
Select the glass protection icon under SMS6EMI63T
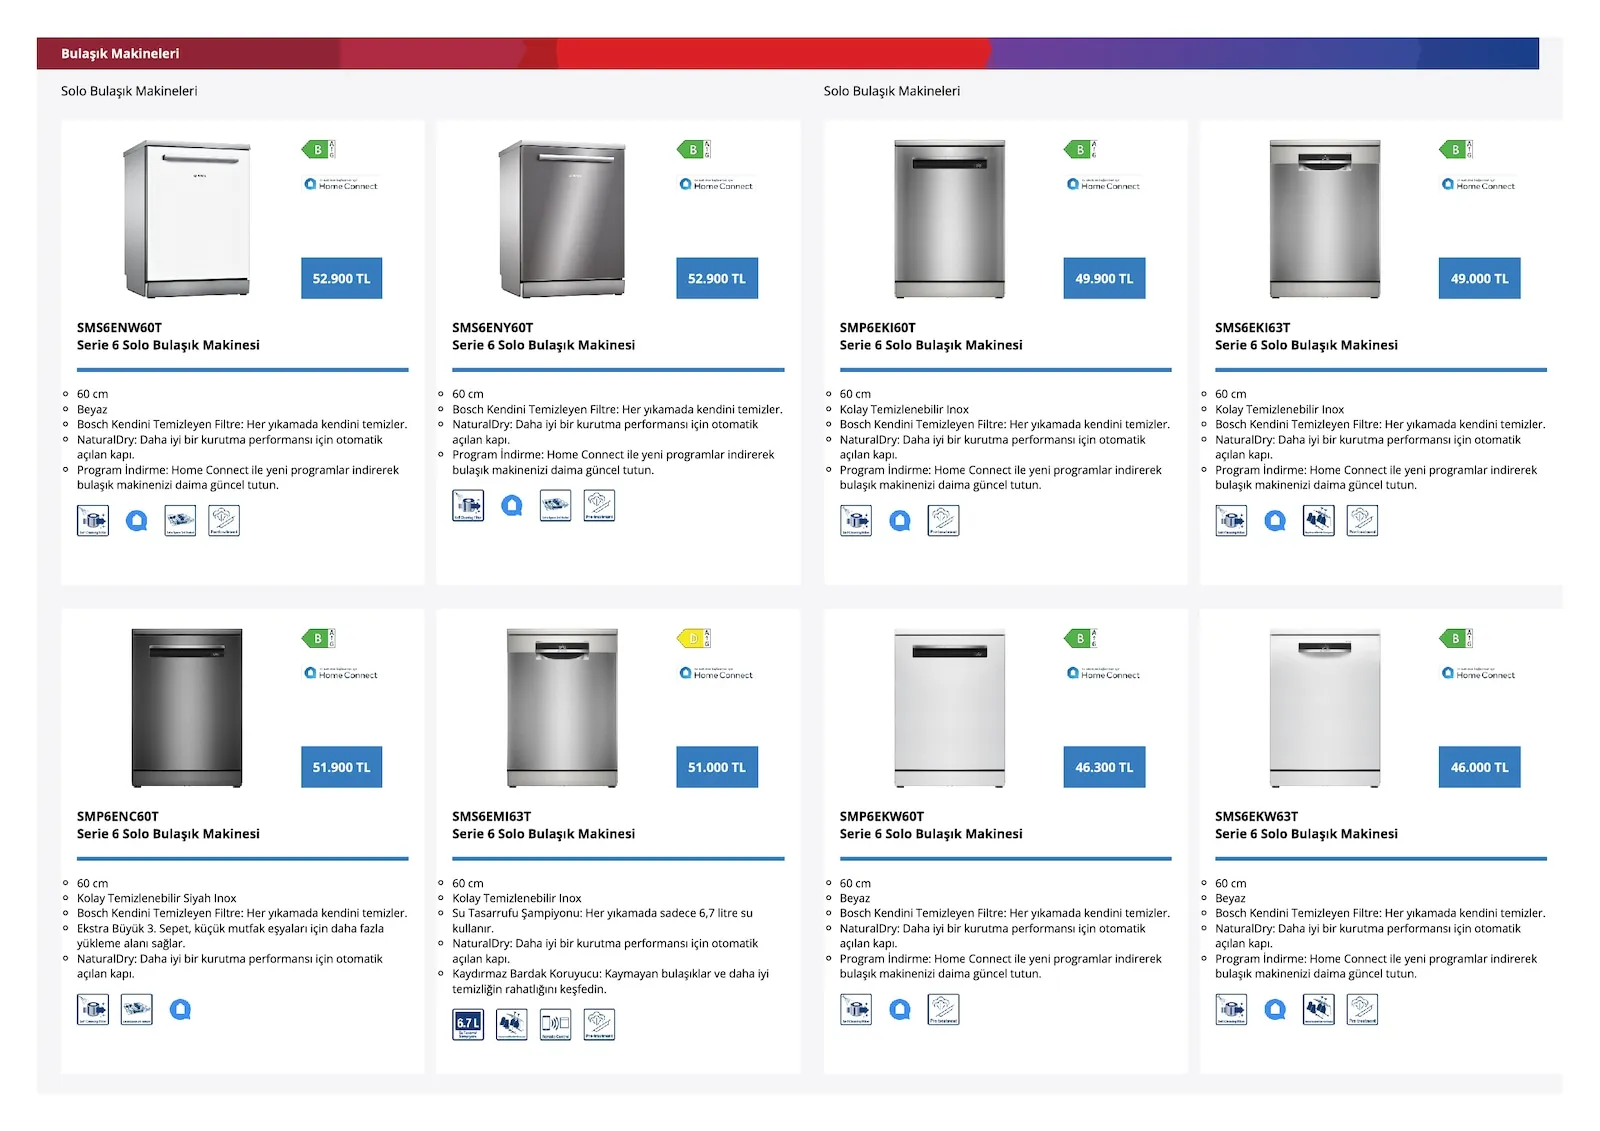[x=512, y=1025]
